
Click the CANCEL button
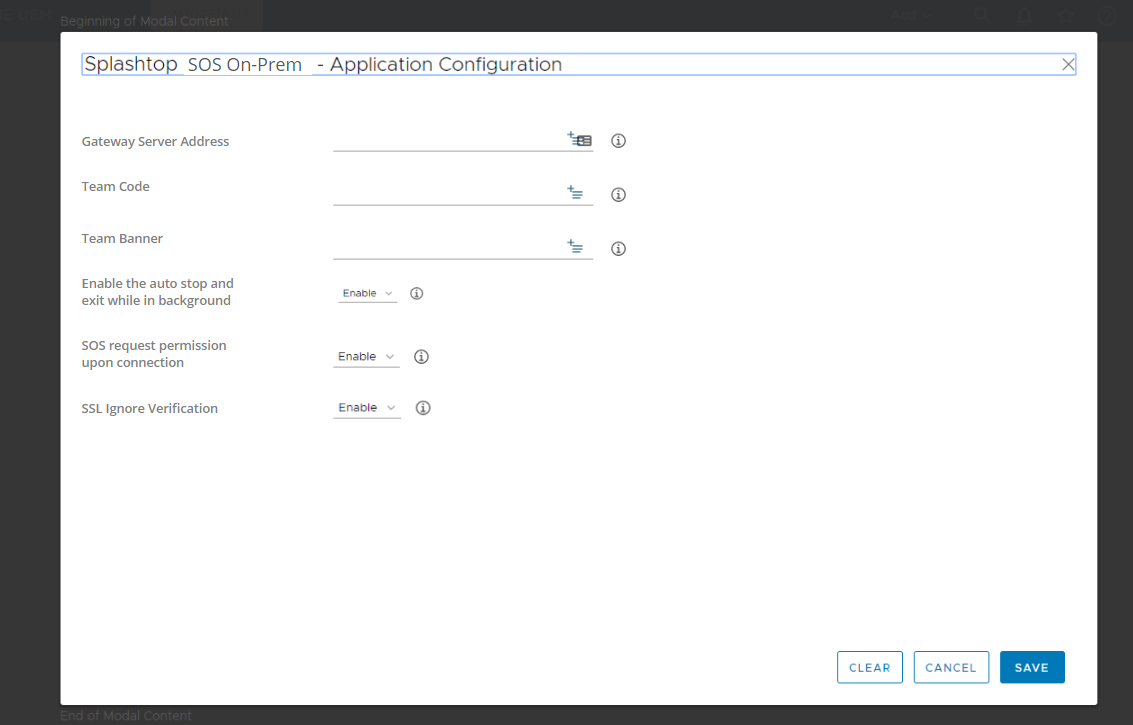point(951,667)
